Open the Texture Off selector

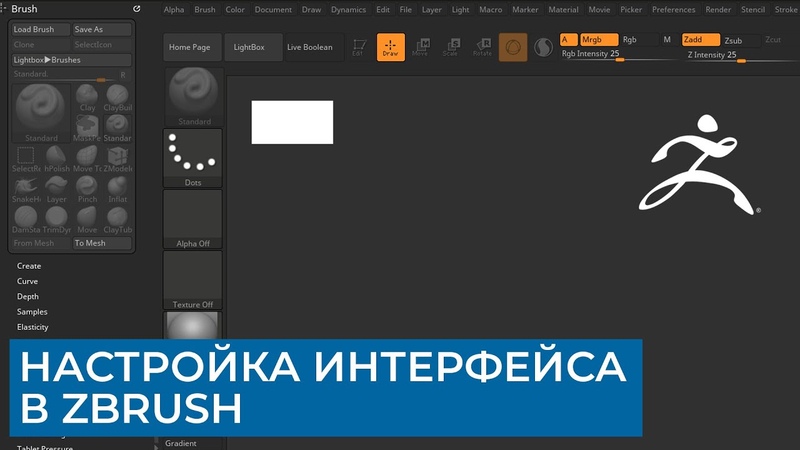(x=193, y=280)
